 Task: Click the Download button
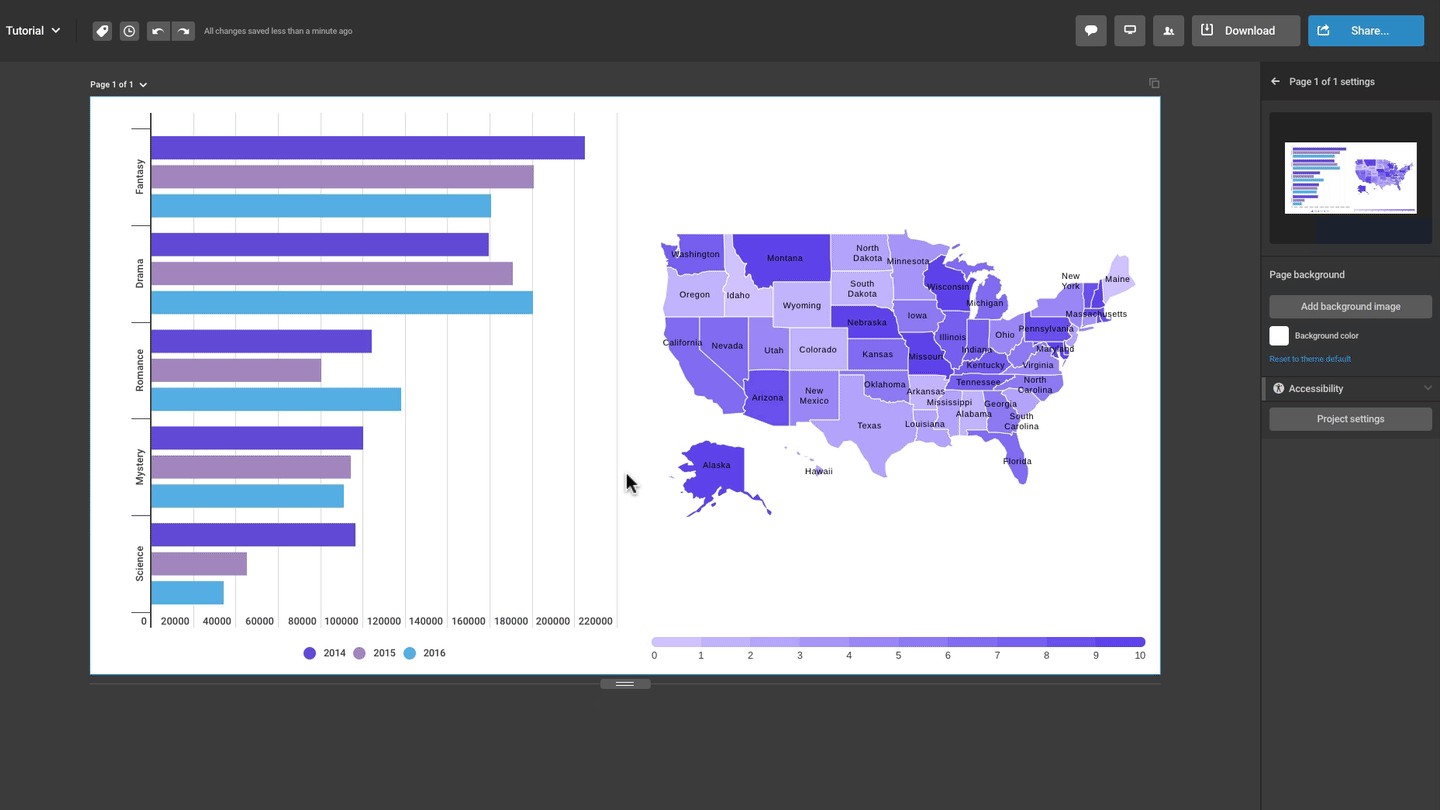point(1246,31)
